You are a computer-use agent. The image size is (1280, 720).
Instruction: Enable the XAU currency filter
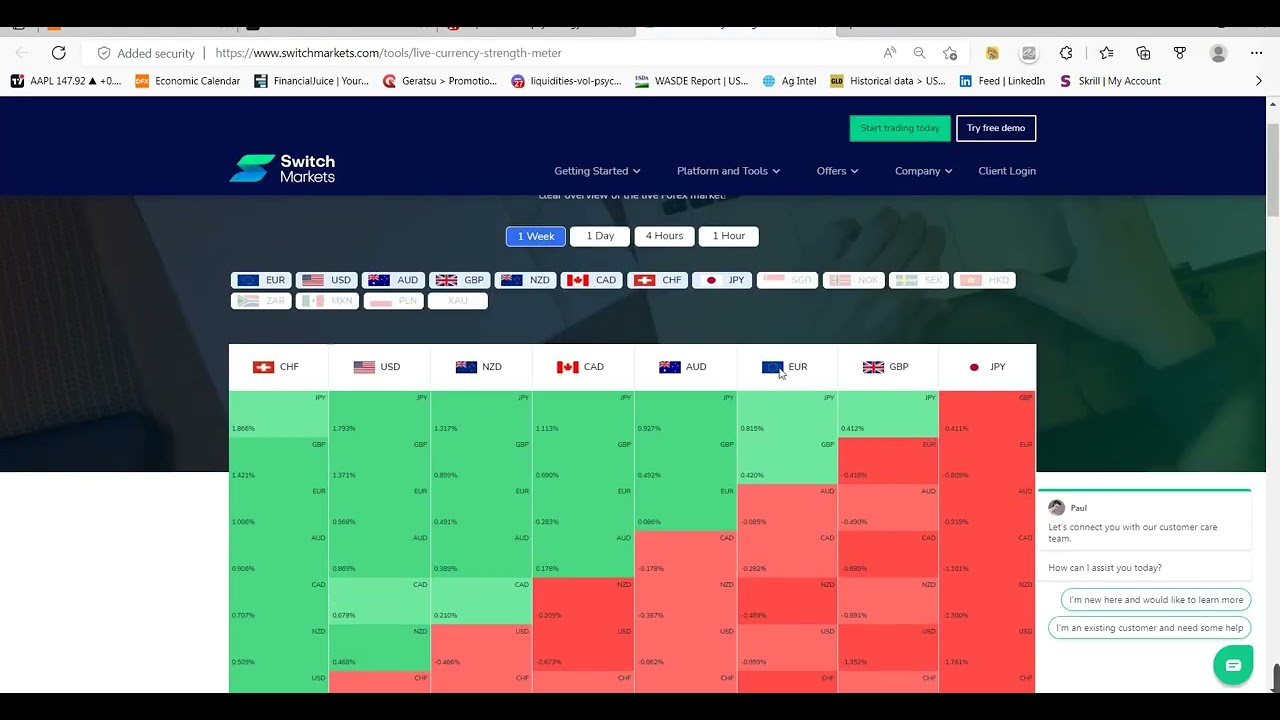point(457,300)
